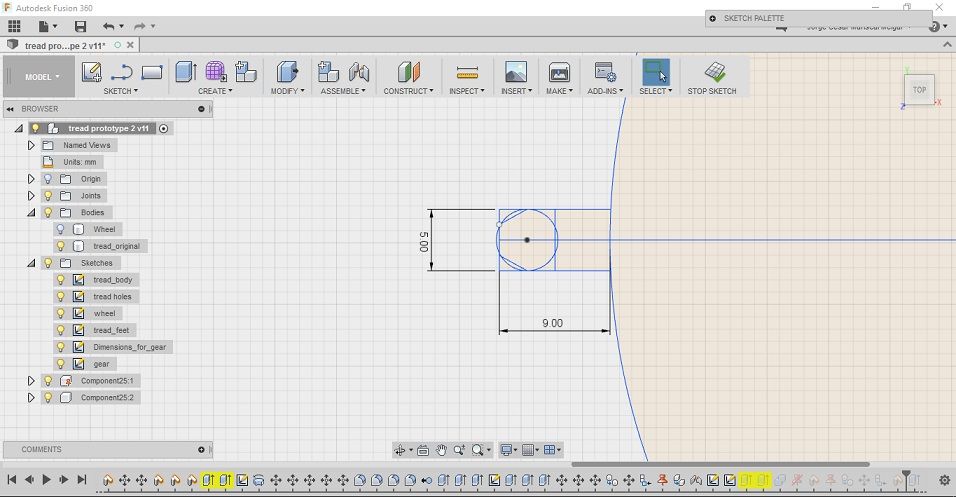
Task: Toggle visibility bulb of tread_original body
Action: pyautogui.click(x=60, y=246)
